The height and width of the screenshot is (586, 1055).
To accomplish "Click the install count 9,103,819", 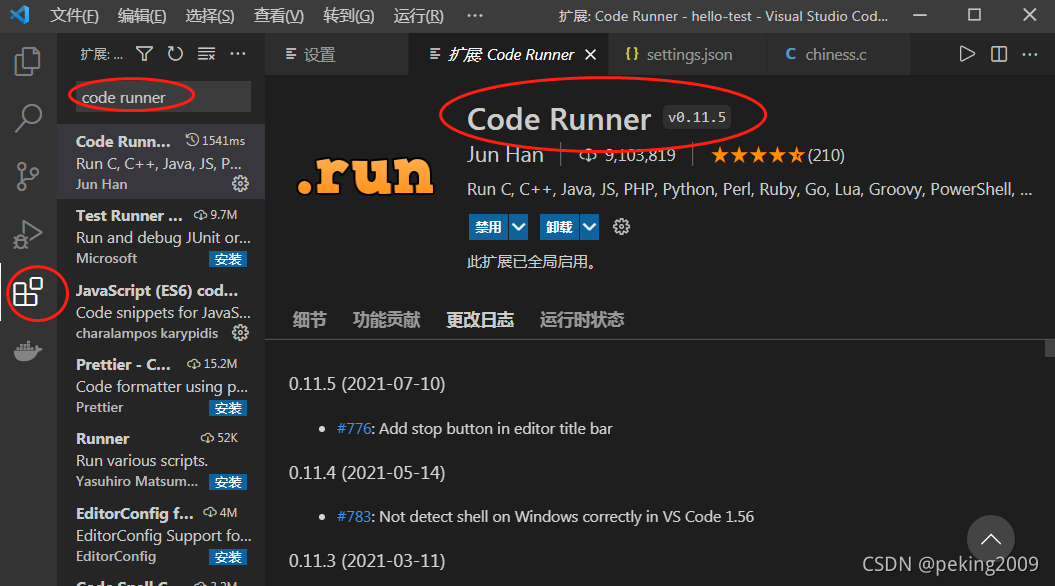I will click(639, 155).
